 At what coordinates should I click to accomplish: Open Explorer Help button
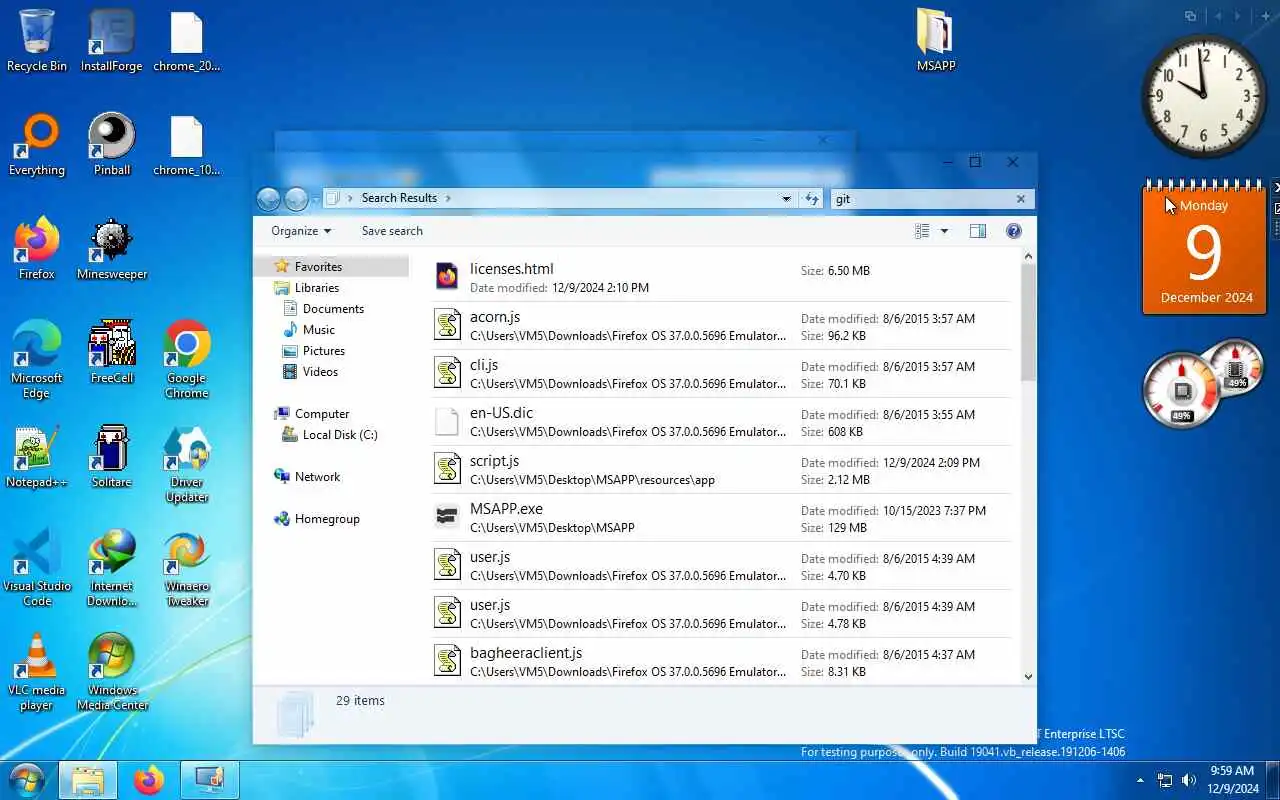1014,231
